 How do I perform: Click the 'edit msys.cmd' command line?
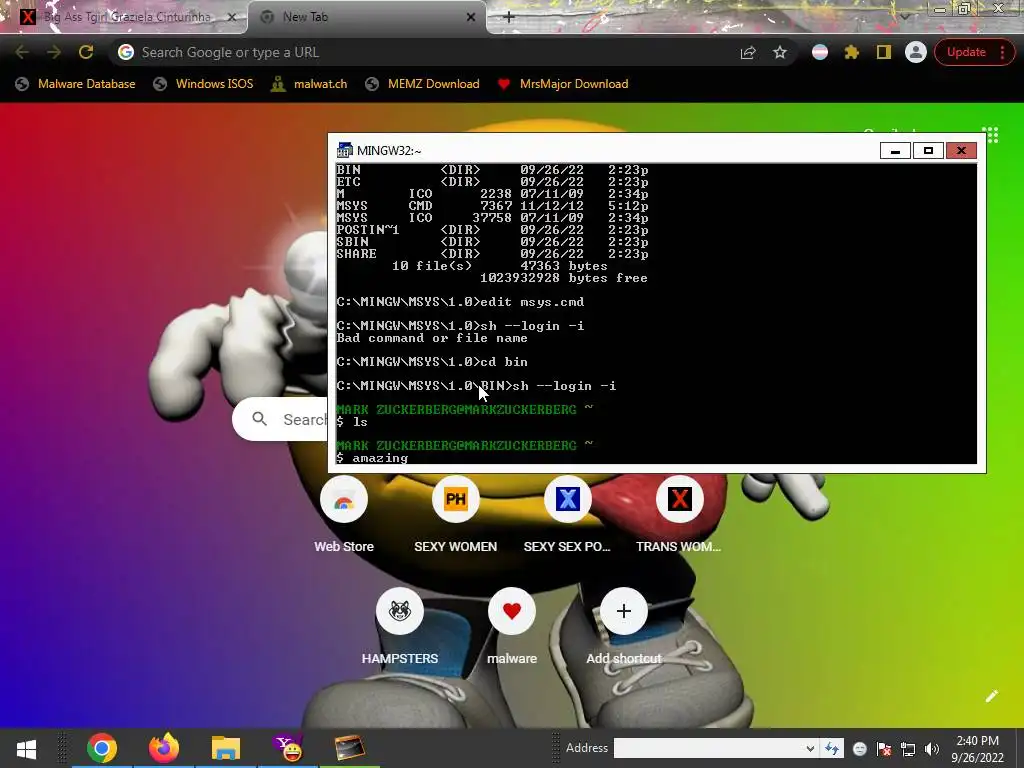532,302
